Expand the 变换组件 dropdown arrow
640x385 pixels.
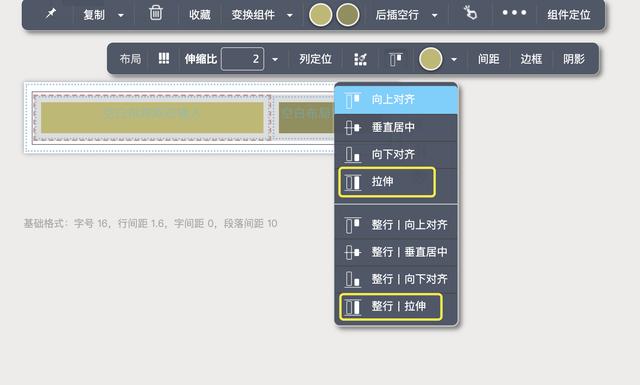pyautogui.click(x=289, y=16)
